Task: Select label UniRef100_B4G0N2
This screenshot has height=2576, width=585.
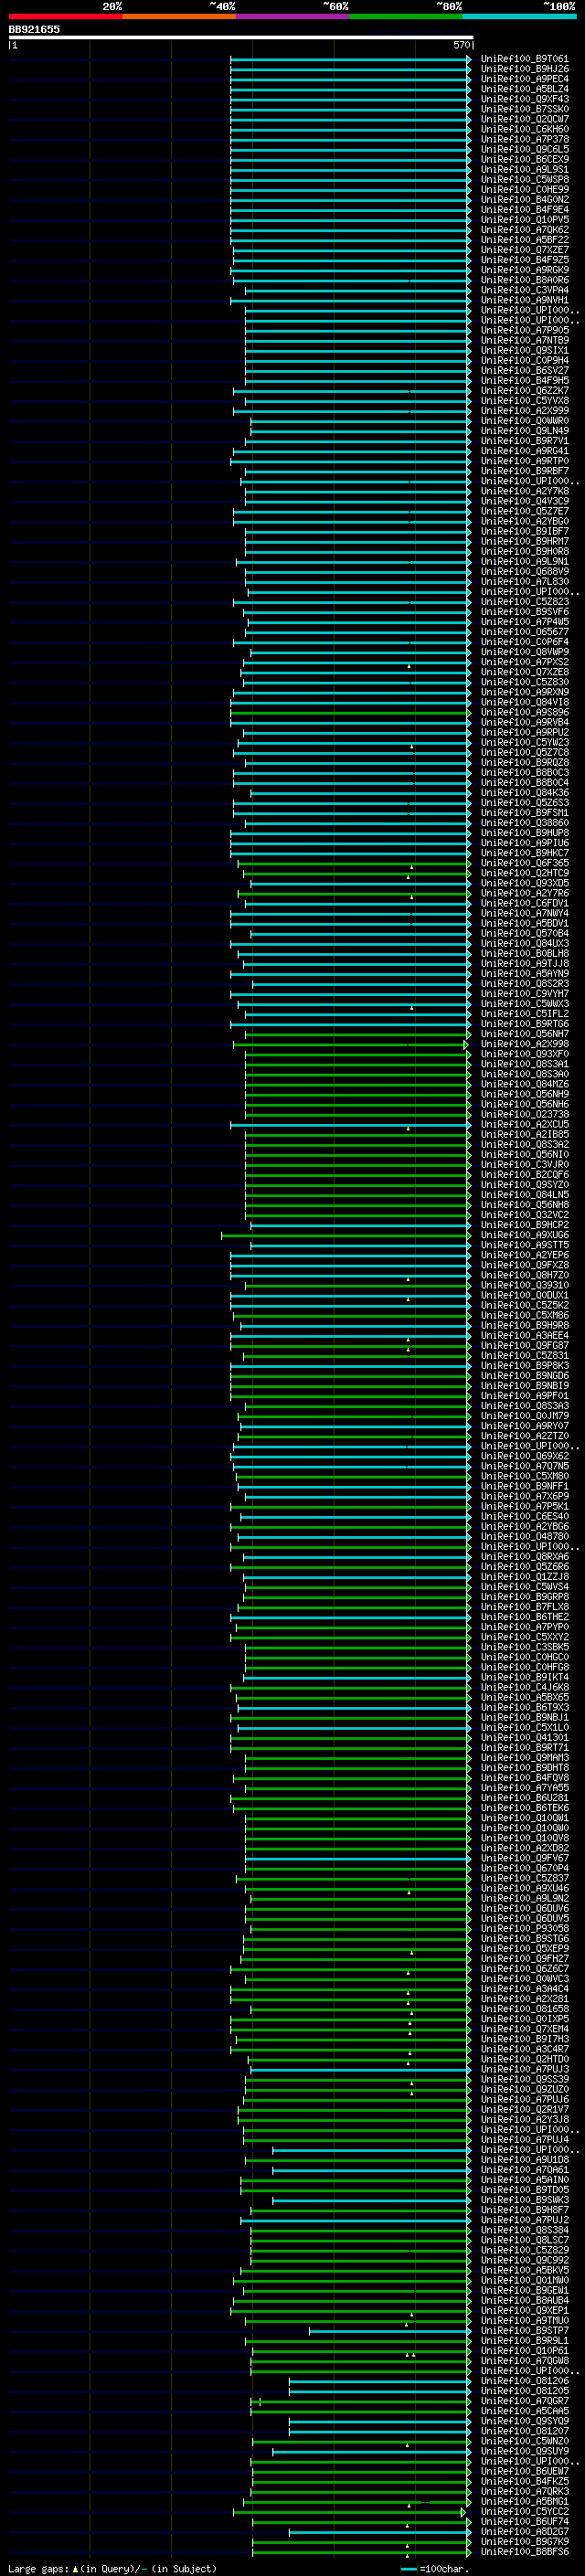Action: point(524,199)
